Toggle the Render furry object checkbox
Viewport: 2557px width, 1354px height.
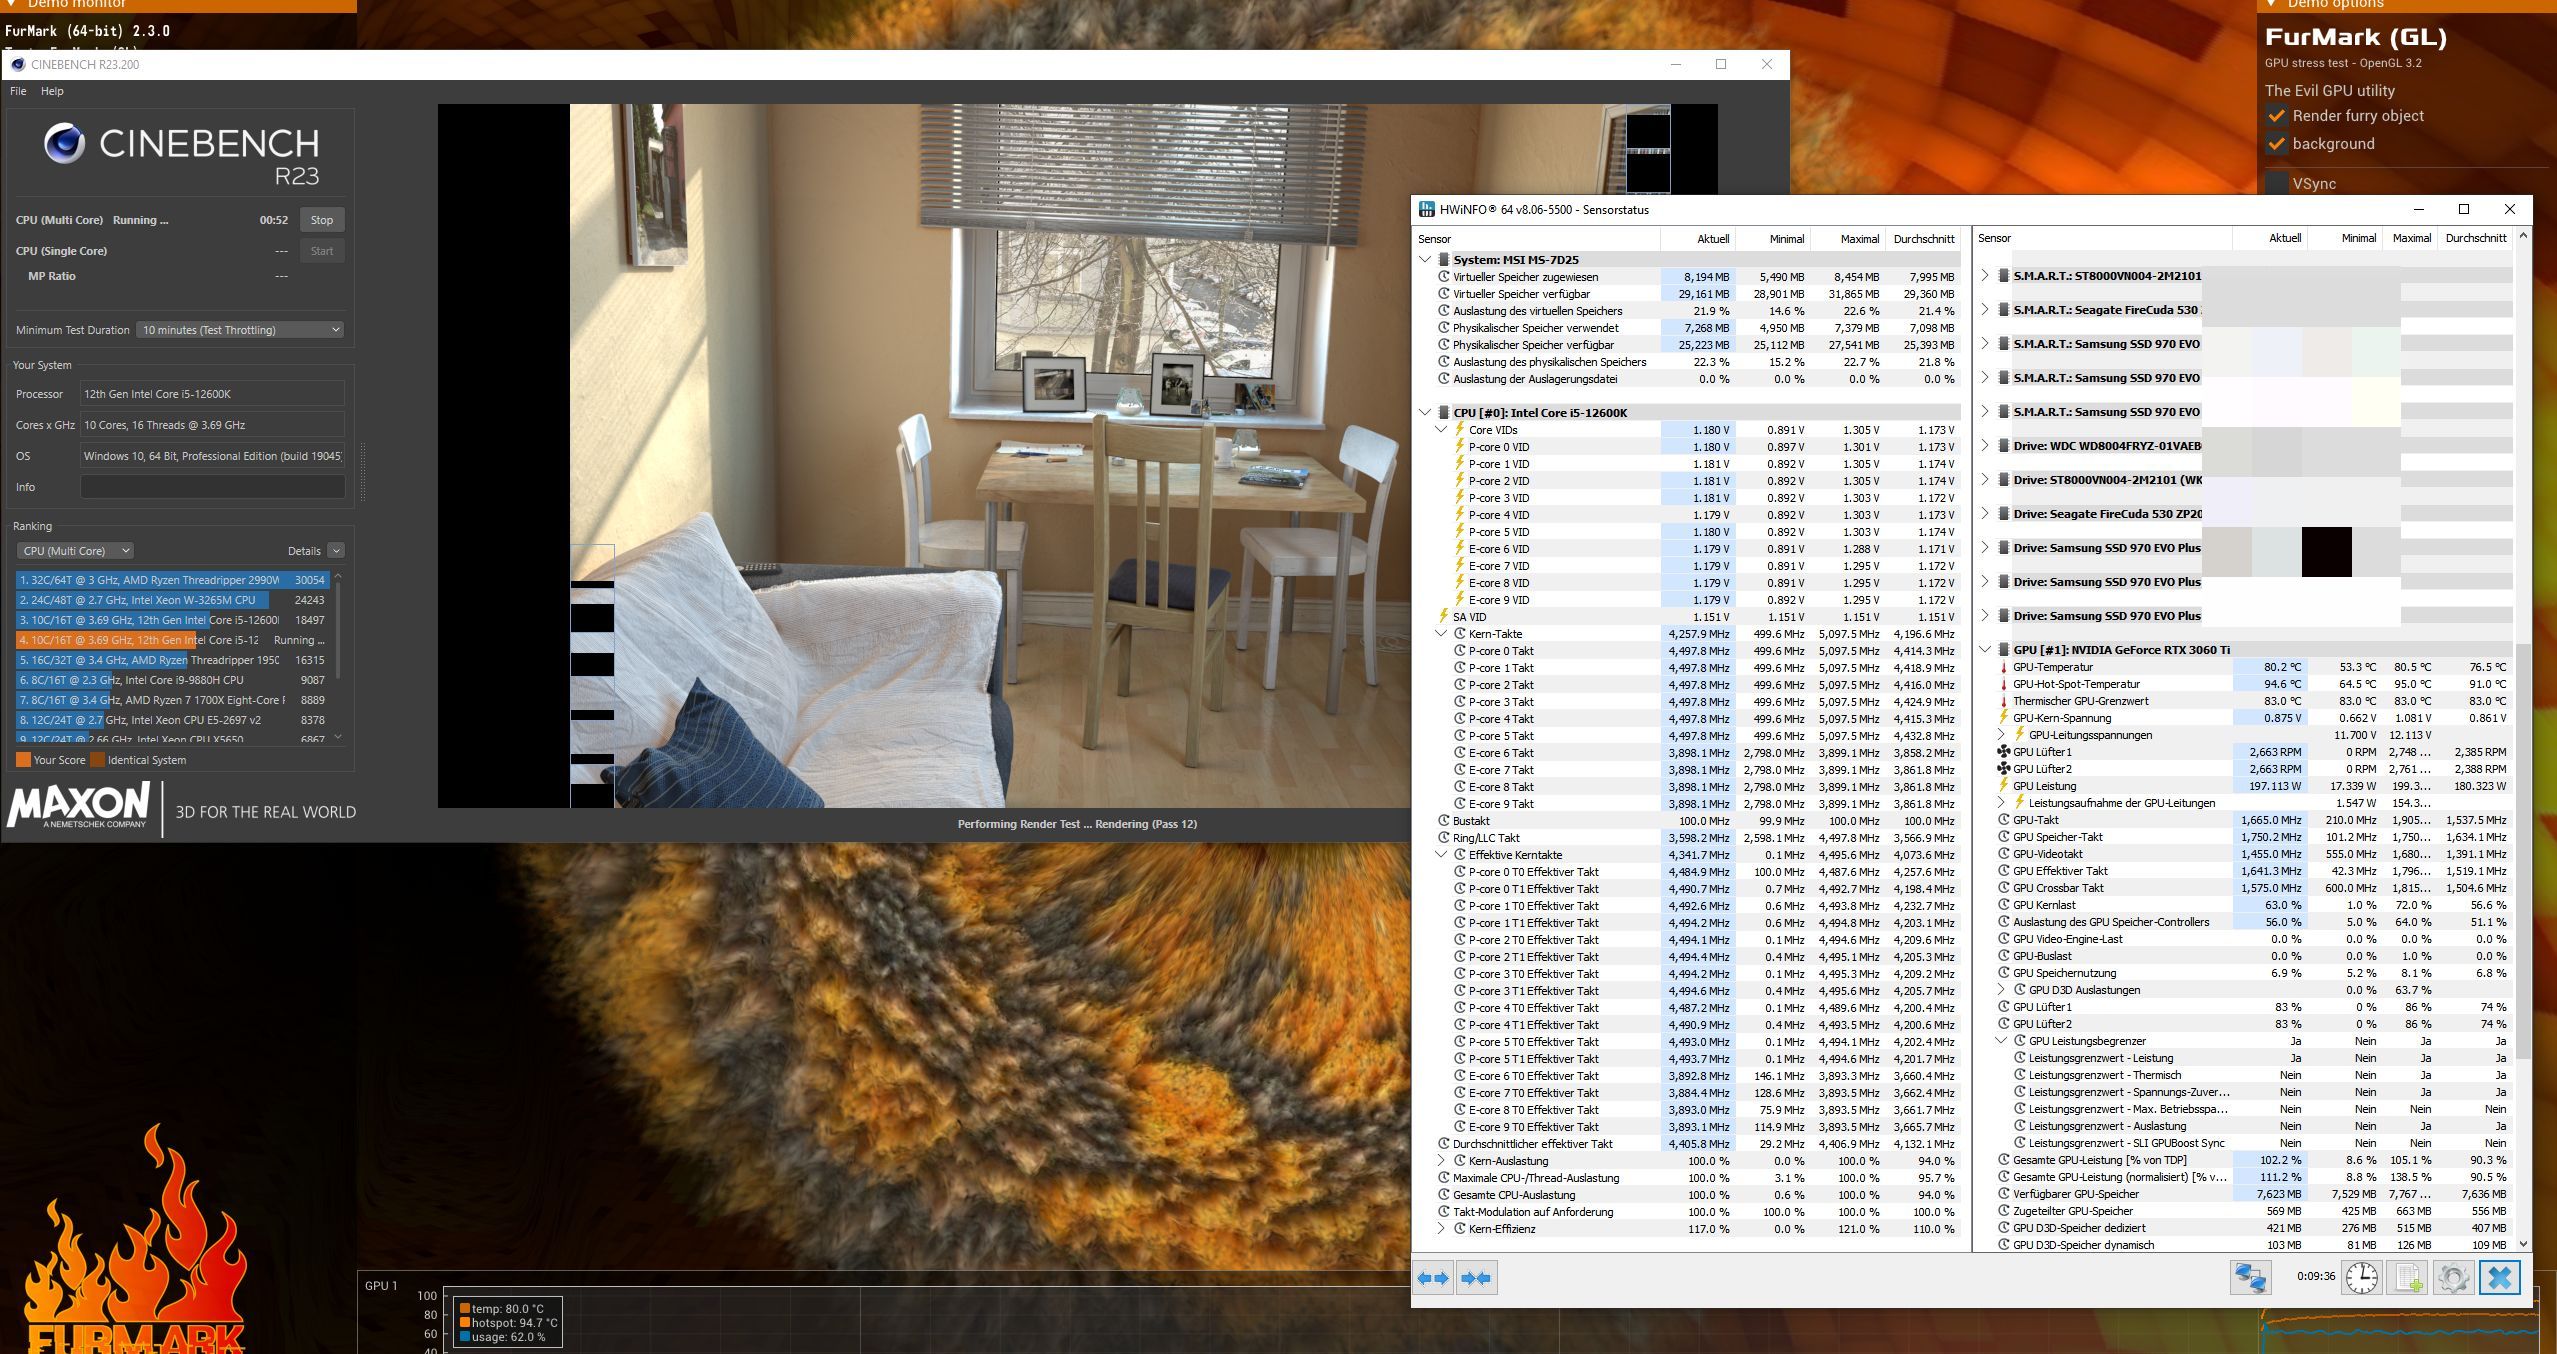(2277, 116)
